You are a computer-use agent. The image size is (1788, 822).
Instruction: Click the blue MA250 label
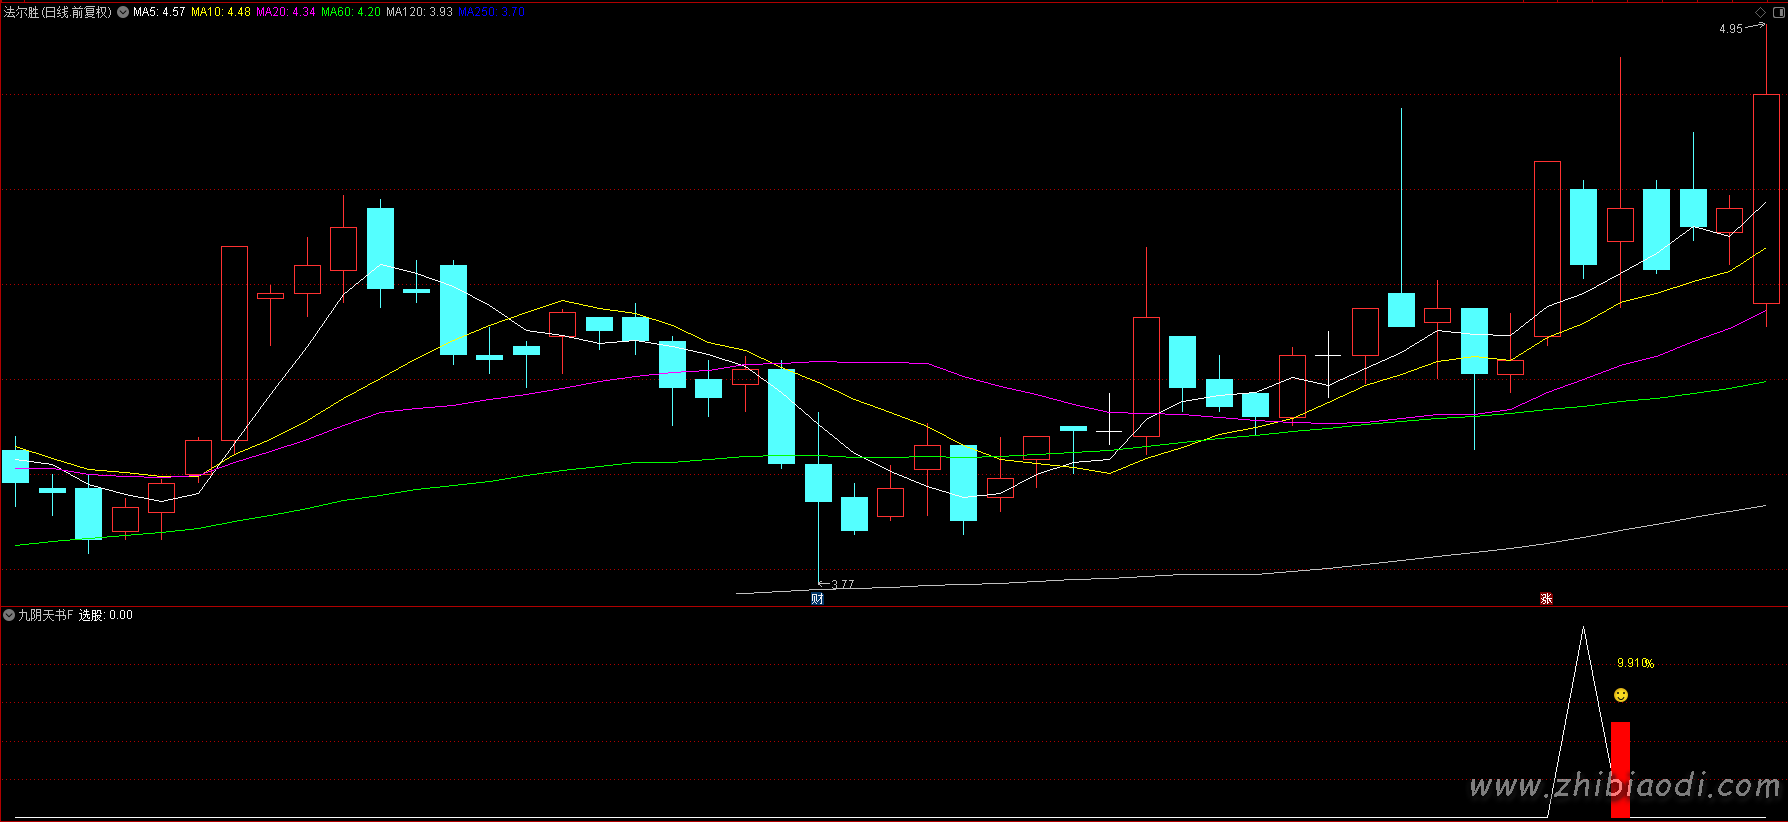(x=491, y=12)
